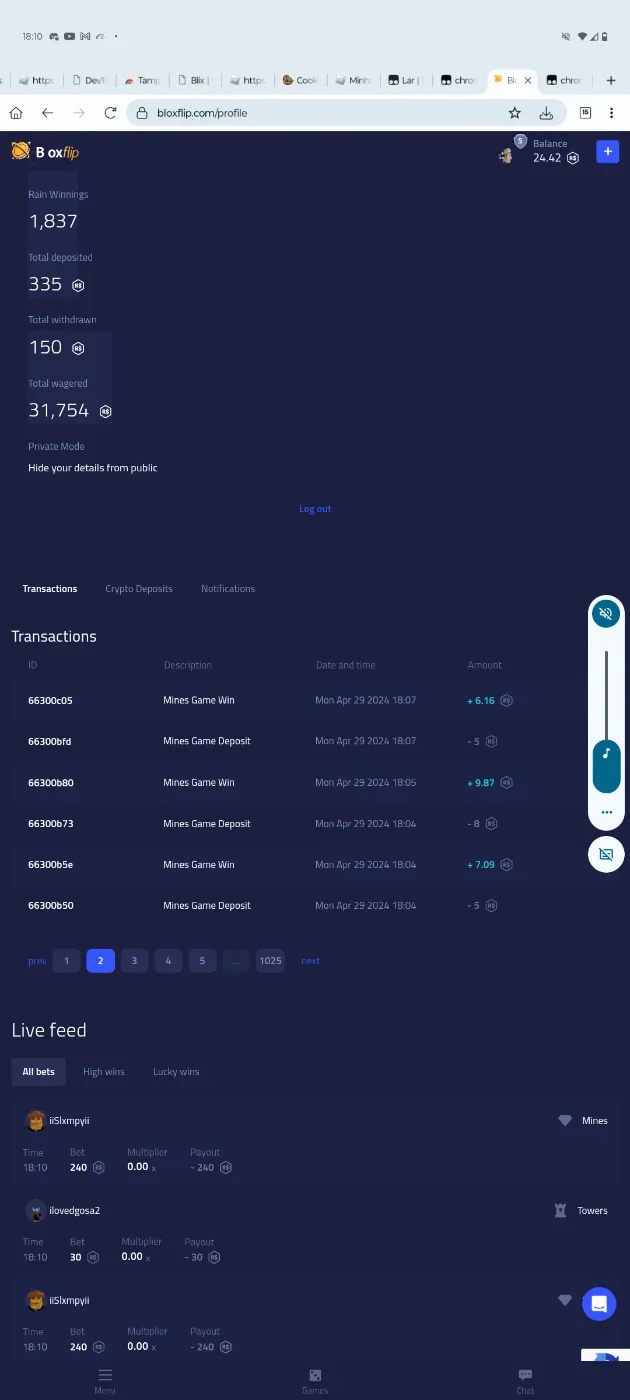This screenshot has height=1400, width=630.
Task: Show All bets in live feed
Action: (39, 1072)
